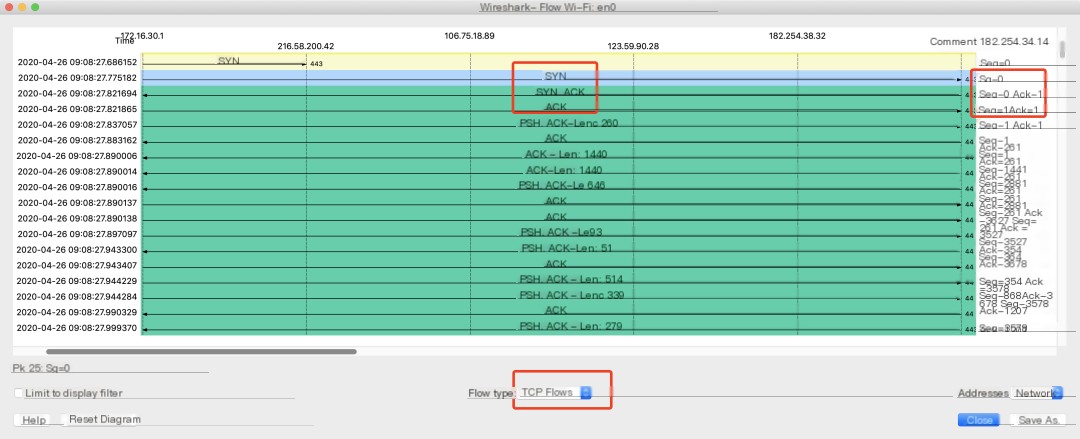Click the PSH, ACK Len 260 flow arrow
This screenshot has height=439, width=1080.
[x=568, y=124]
